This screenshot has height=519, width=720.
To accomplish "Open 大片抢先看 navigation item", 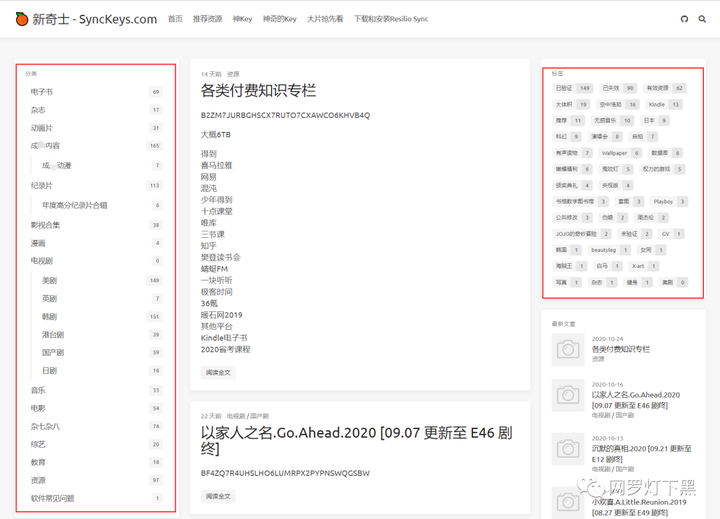I will (325, 19).
